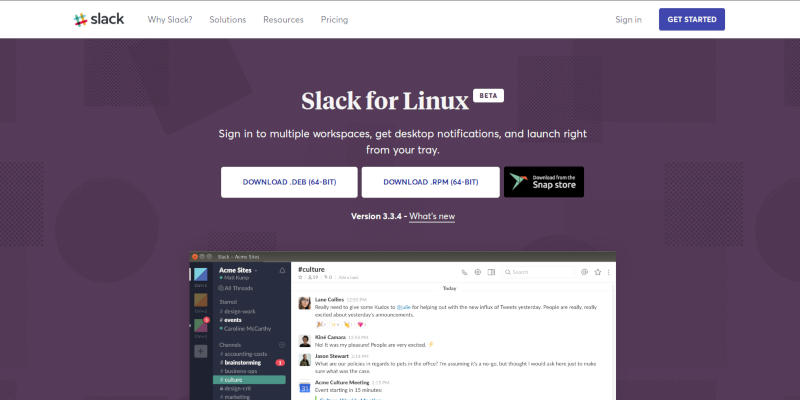The height and width of the screenshot is (400, 800).
Task: Click the calendar icon for Acme Culture Meeting
Action: pos(305,386)
